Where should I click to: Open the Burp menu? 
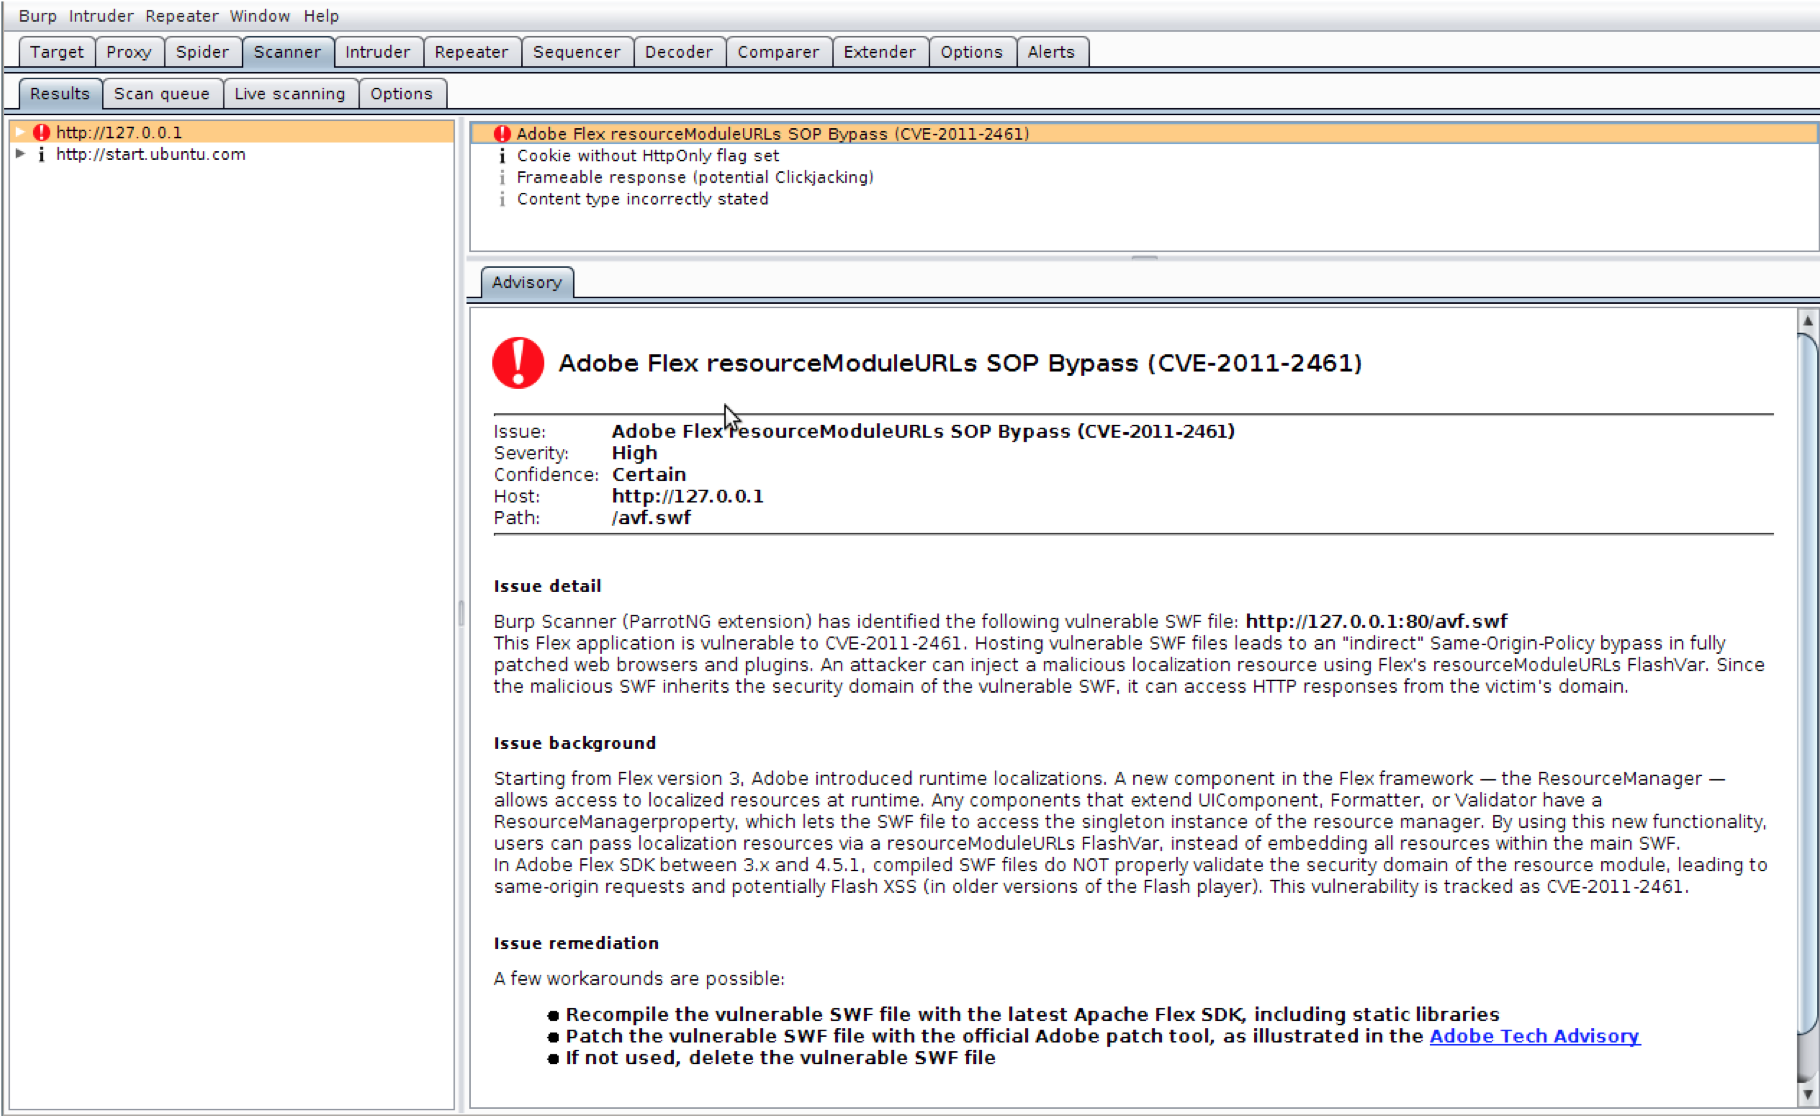point(38,16)
